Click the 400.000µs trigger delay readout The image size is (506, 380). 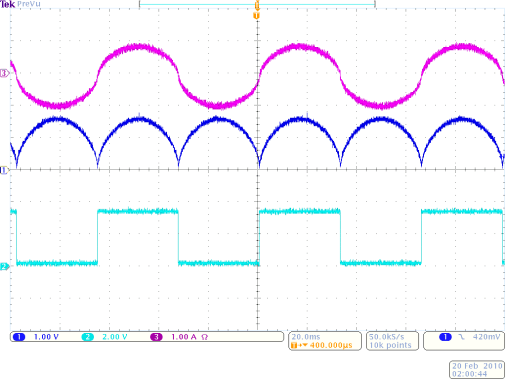(331, 345)
